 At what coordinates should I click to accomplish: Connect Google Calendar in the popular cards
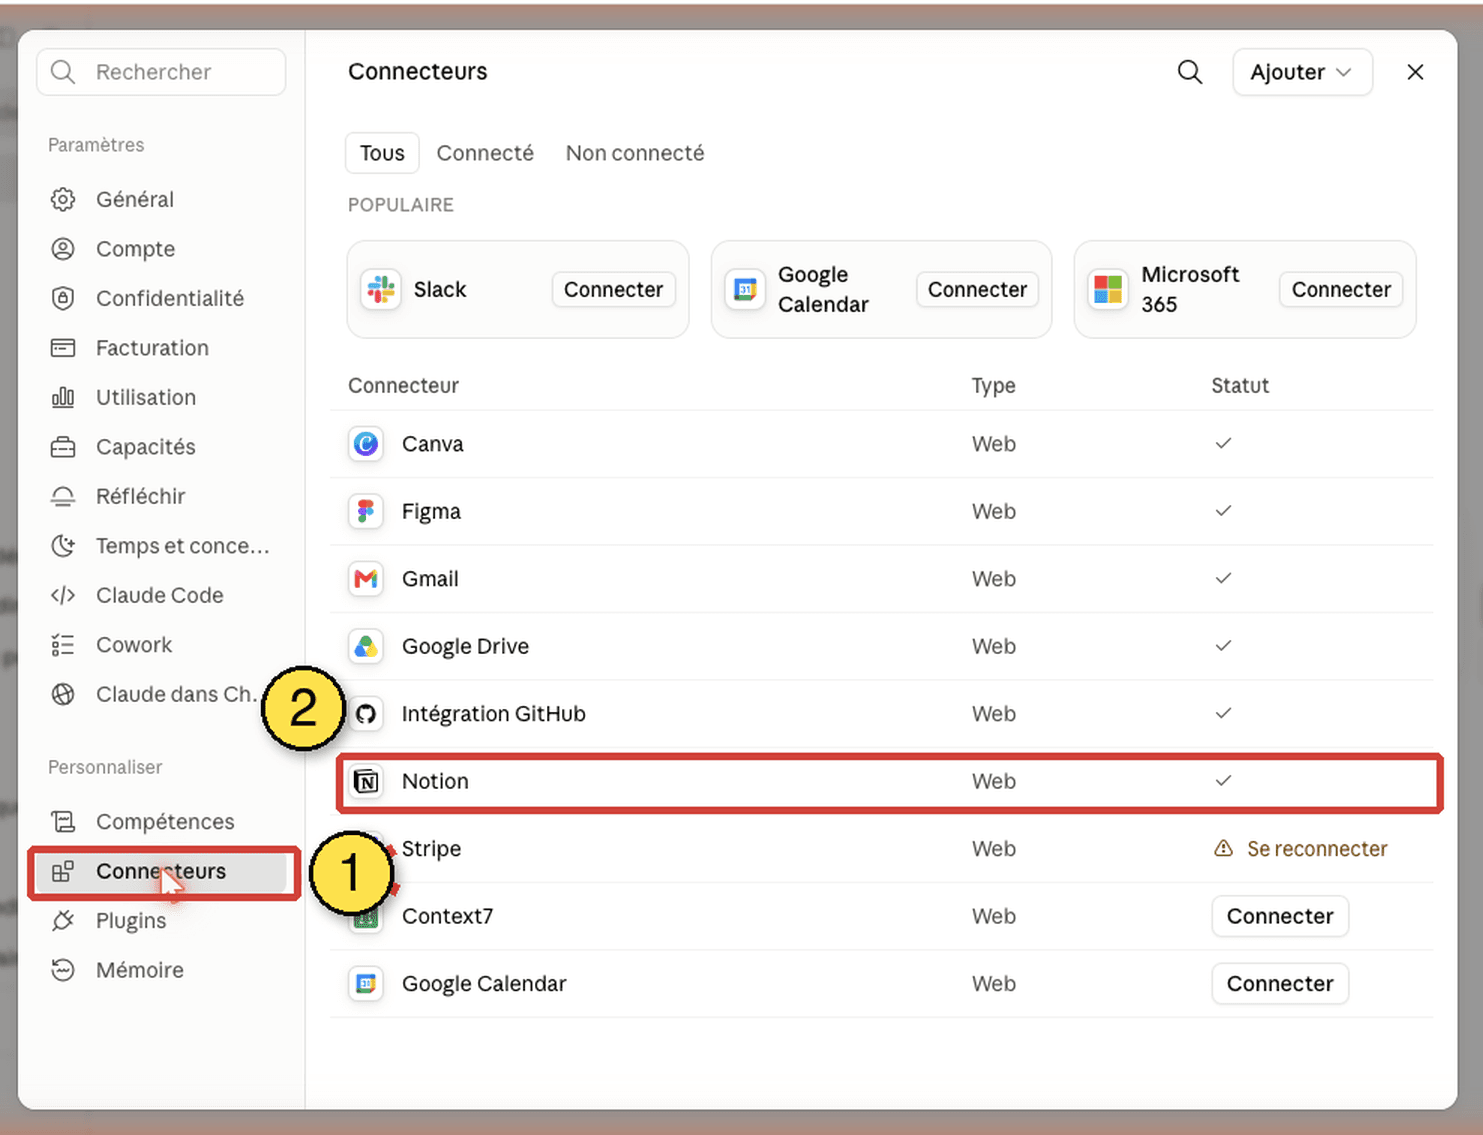[977, 289]
